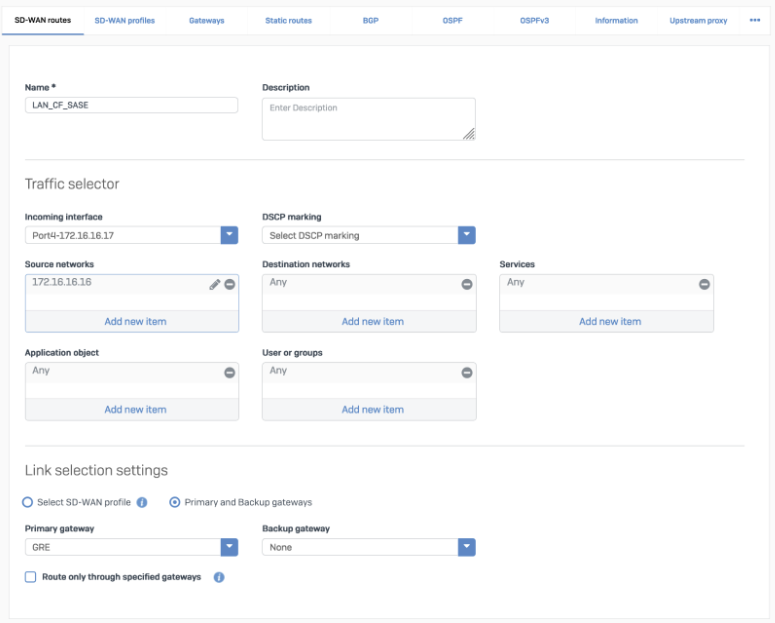Edit the 172.16.16.16 source network with pencil icon
The image size is (775, 623).
tap(215, 284)
